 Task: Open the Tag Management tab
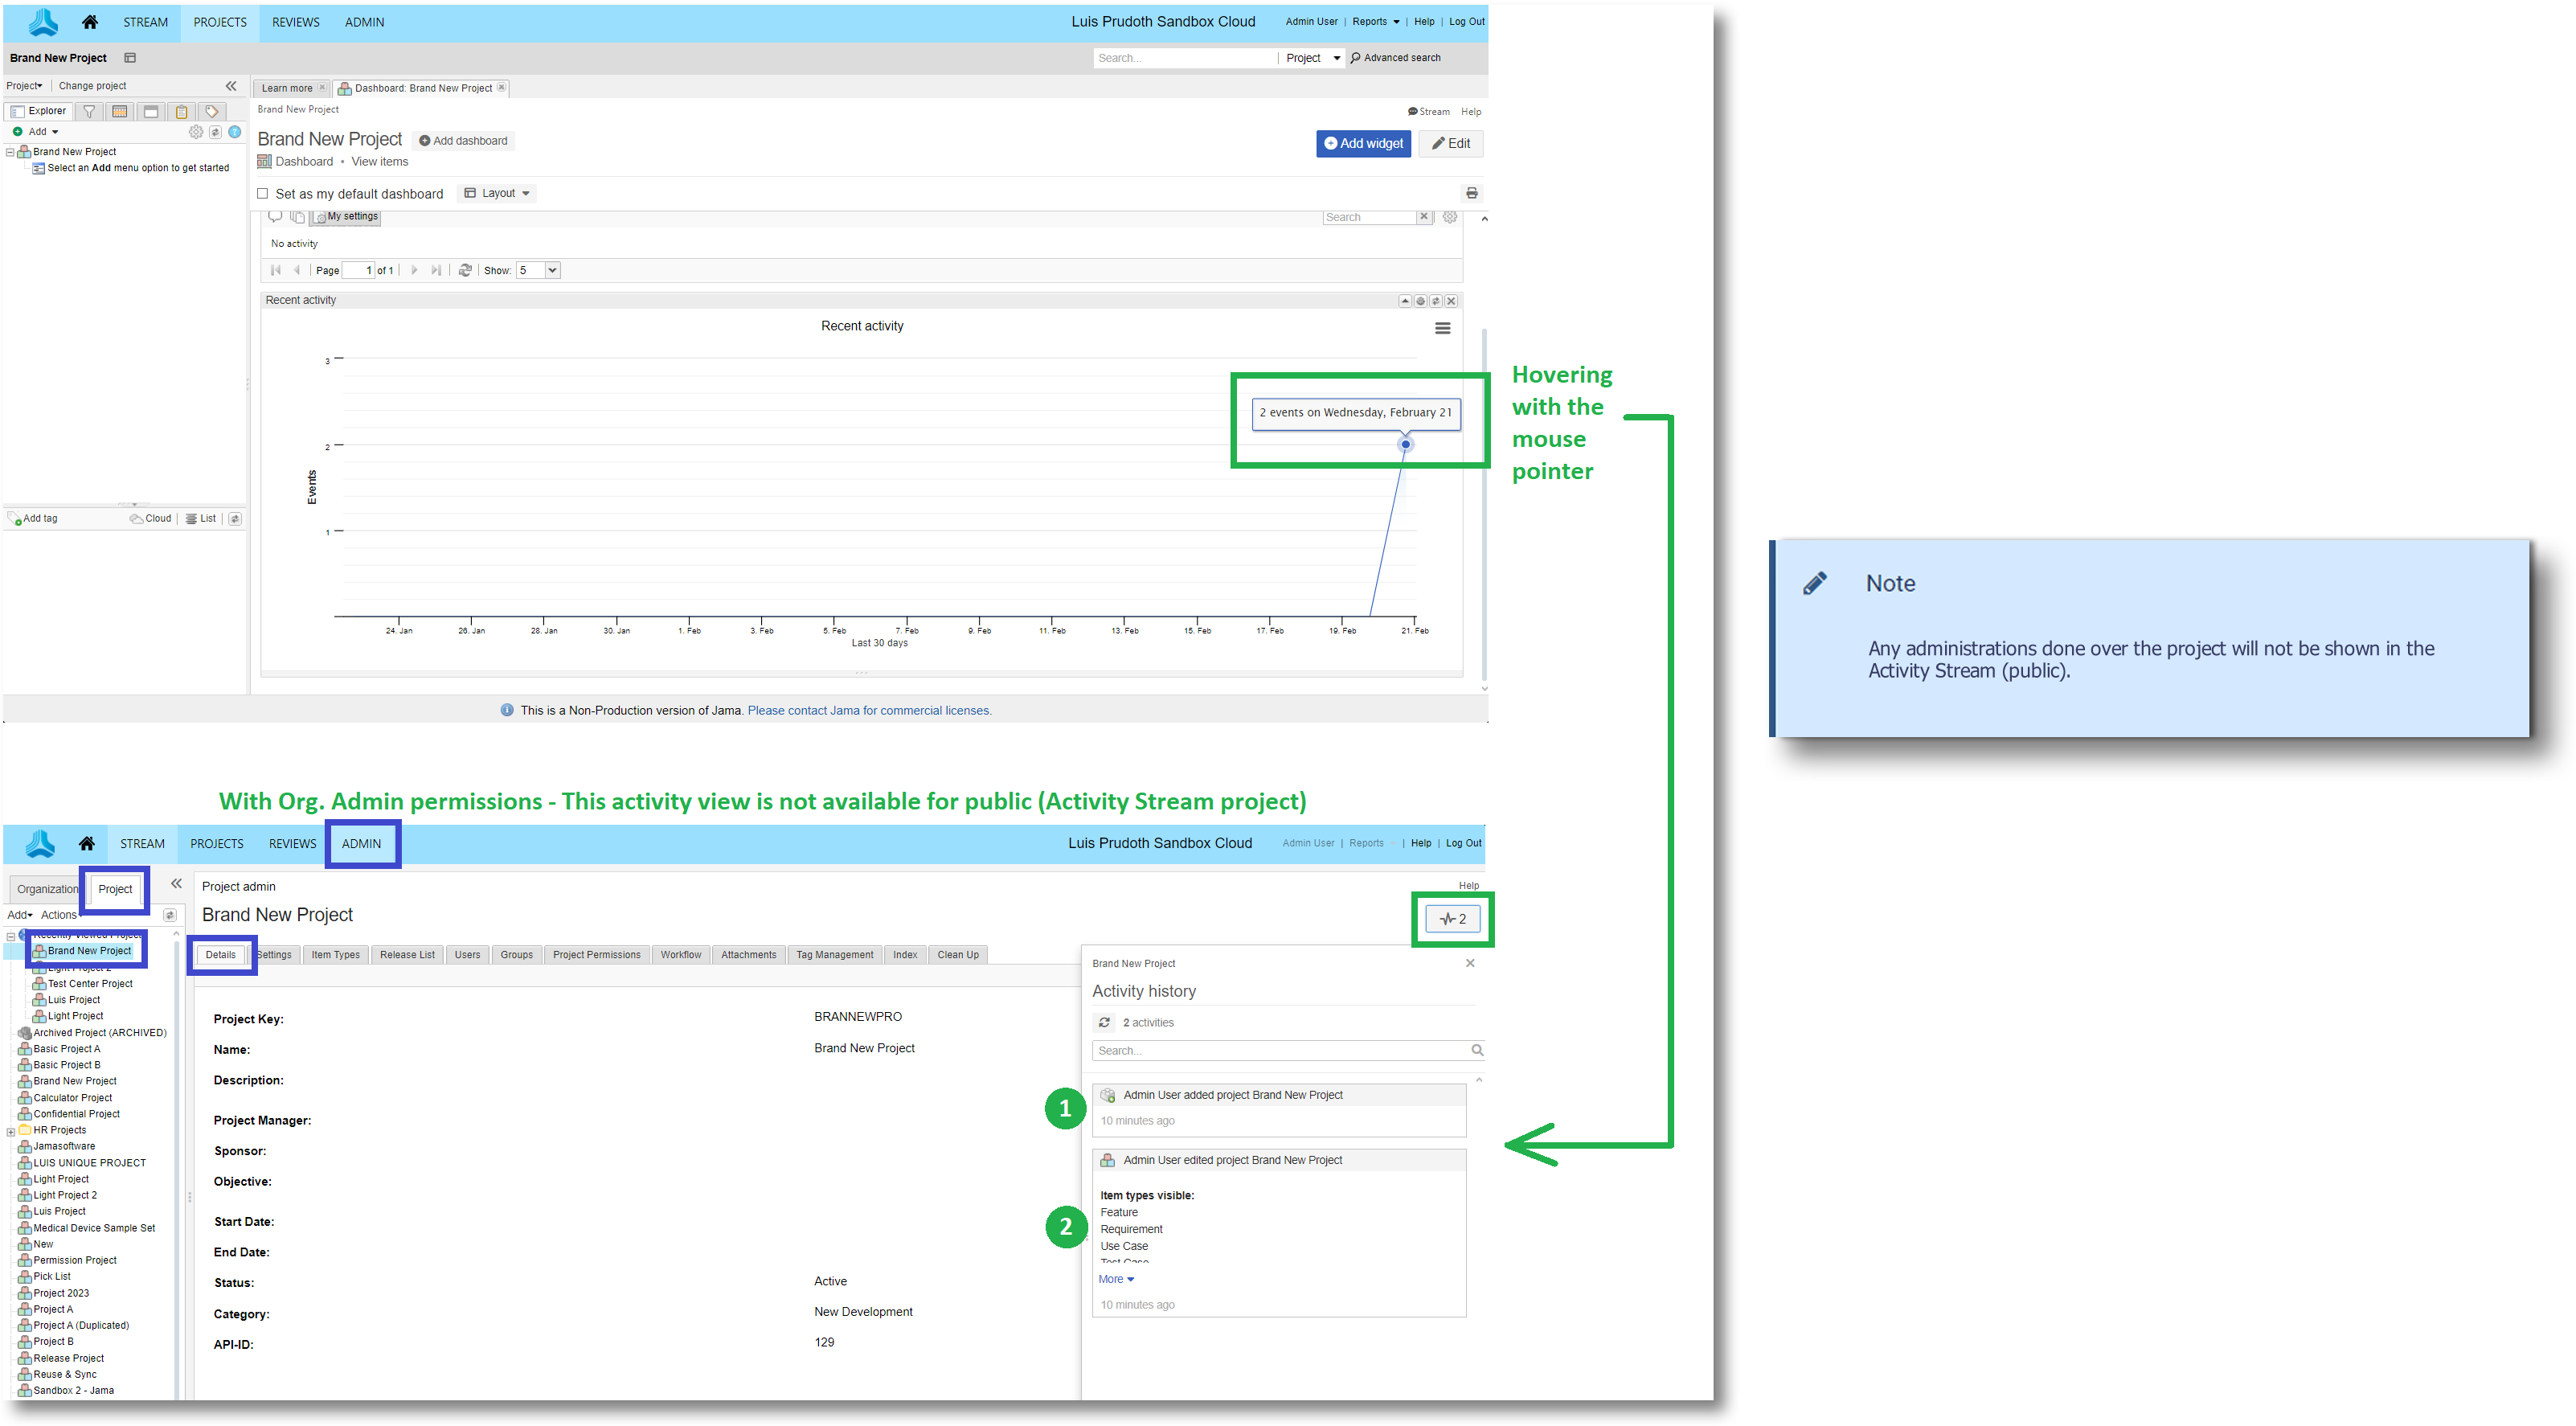(x=835, y=955)
